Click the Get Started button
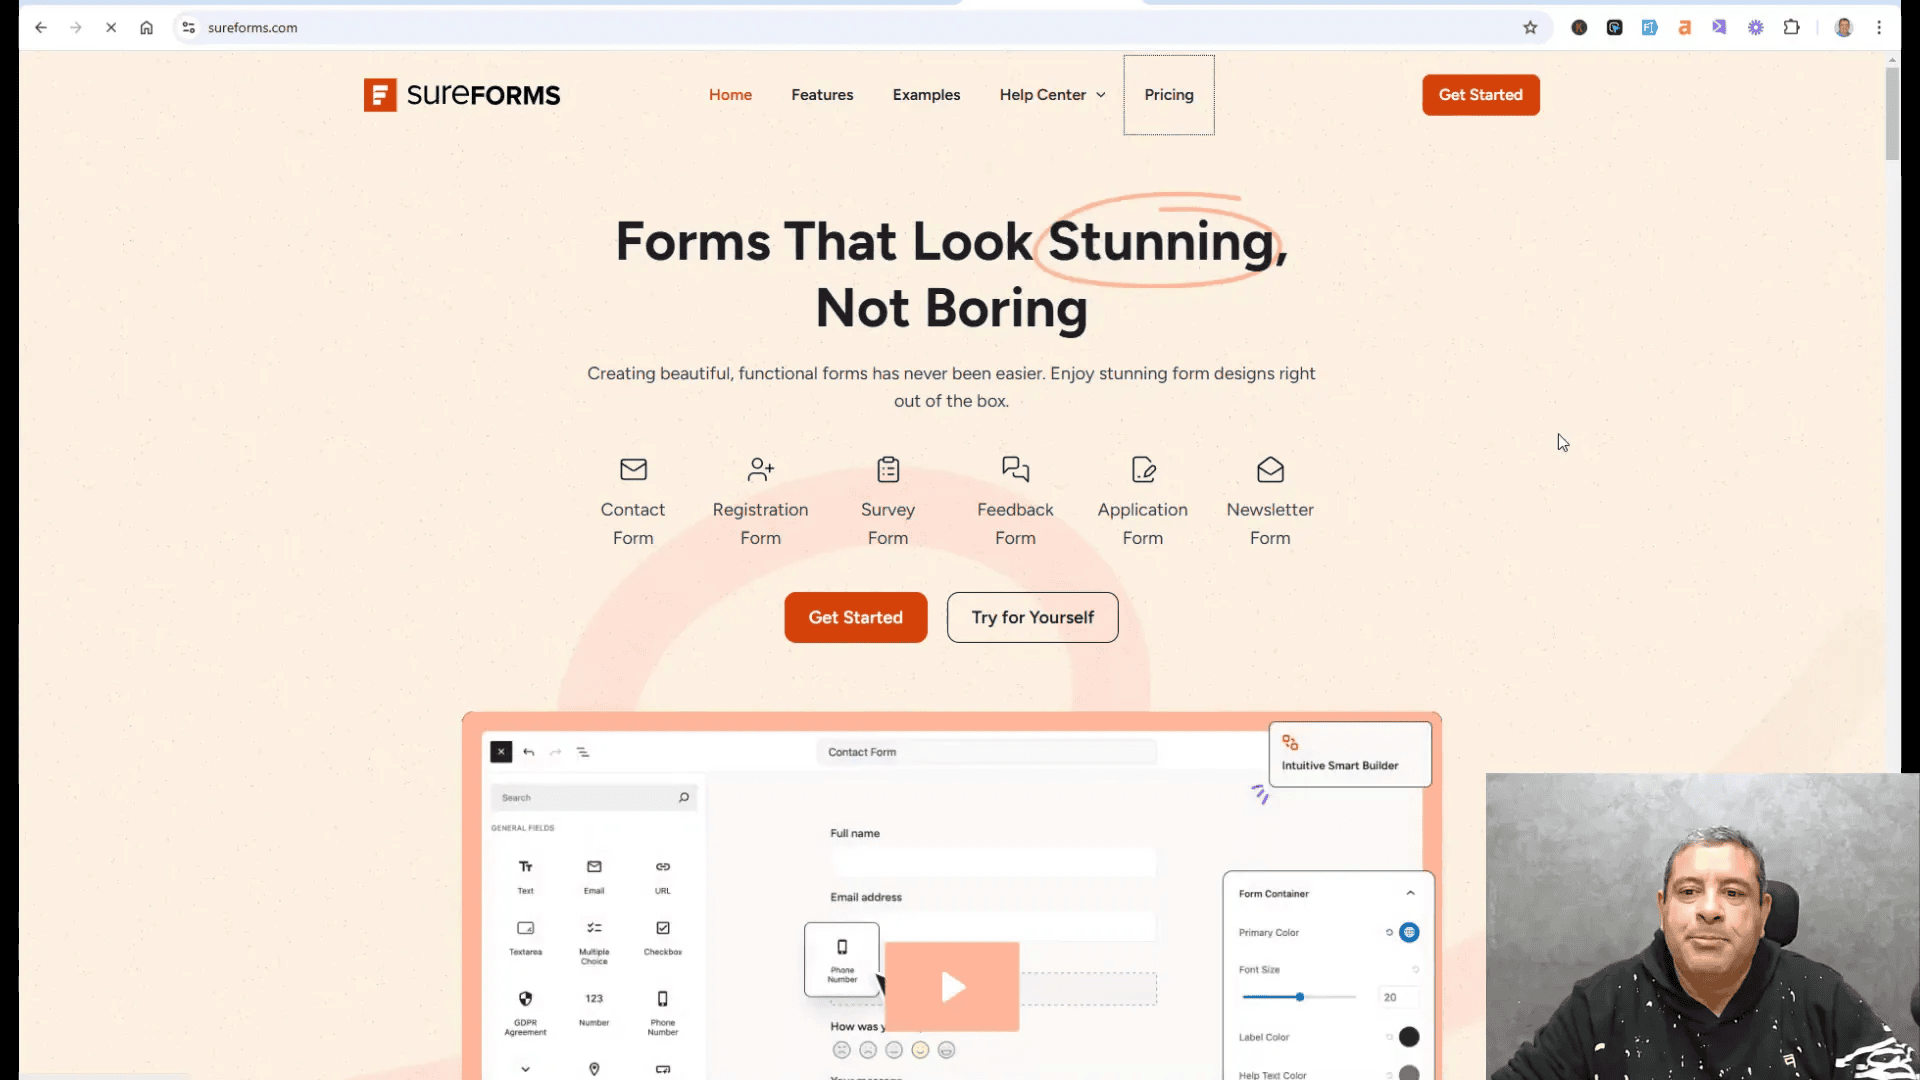 [1481, 94]
